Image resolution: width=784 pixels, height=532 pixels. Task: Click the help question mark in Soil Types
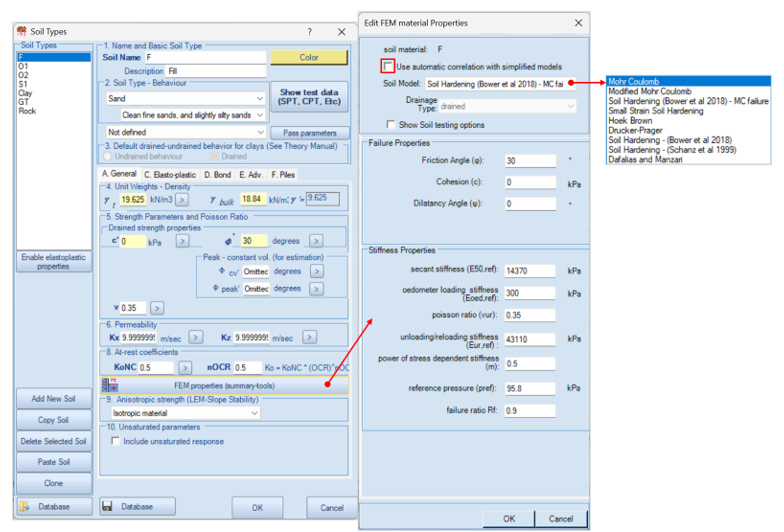310,32
